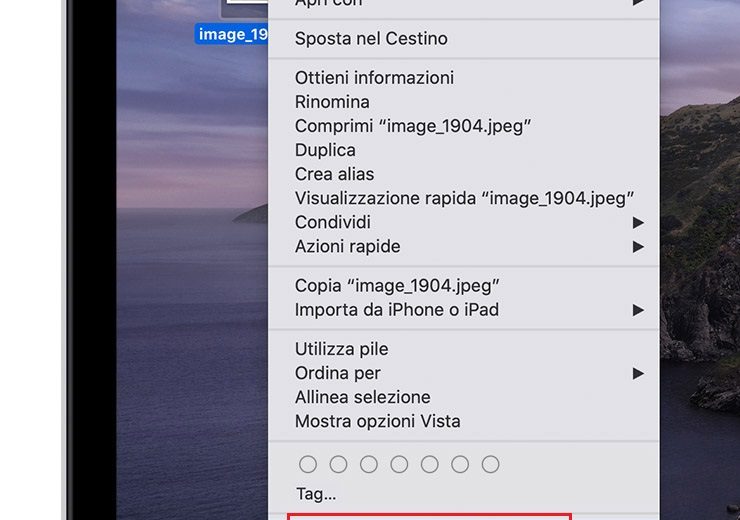
Task: Open the Tag… entry
Action: click(x=316, y=494)
